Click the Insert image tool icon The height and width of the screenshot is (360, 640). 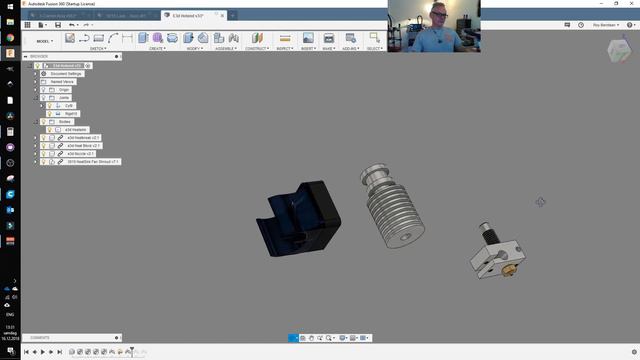tap(308, 38)
